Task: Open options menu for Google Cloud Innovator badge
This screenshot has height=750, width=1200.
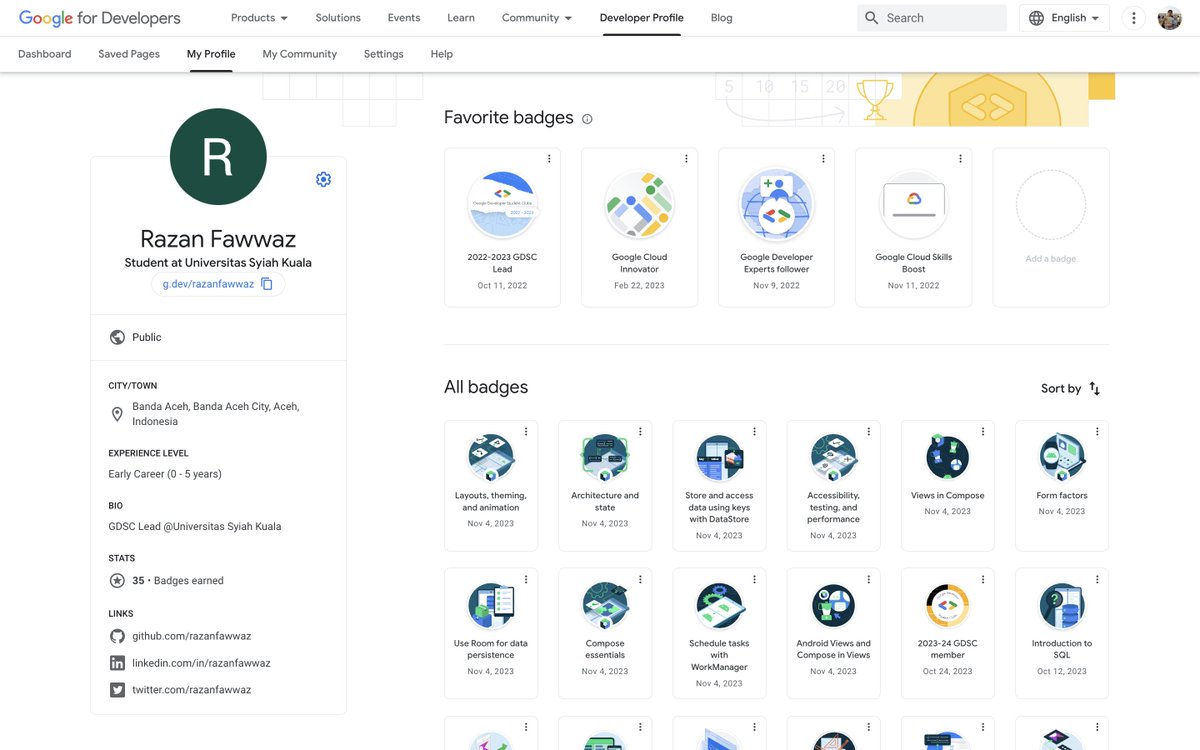Action: point(686,159)
